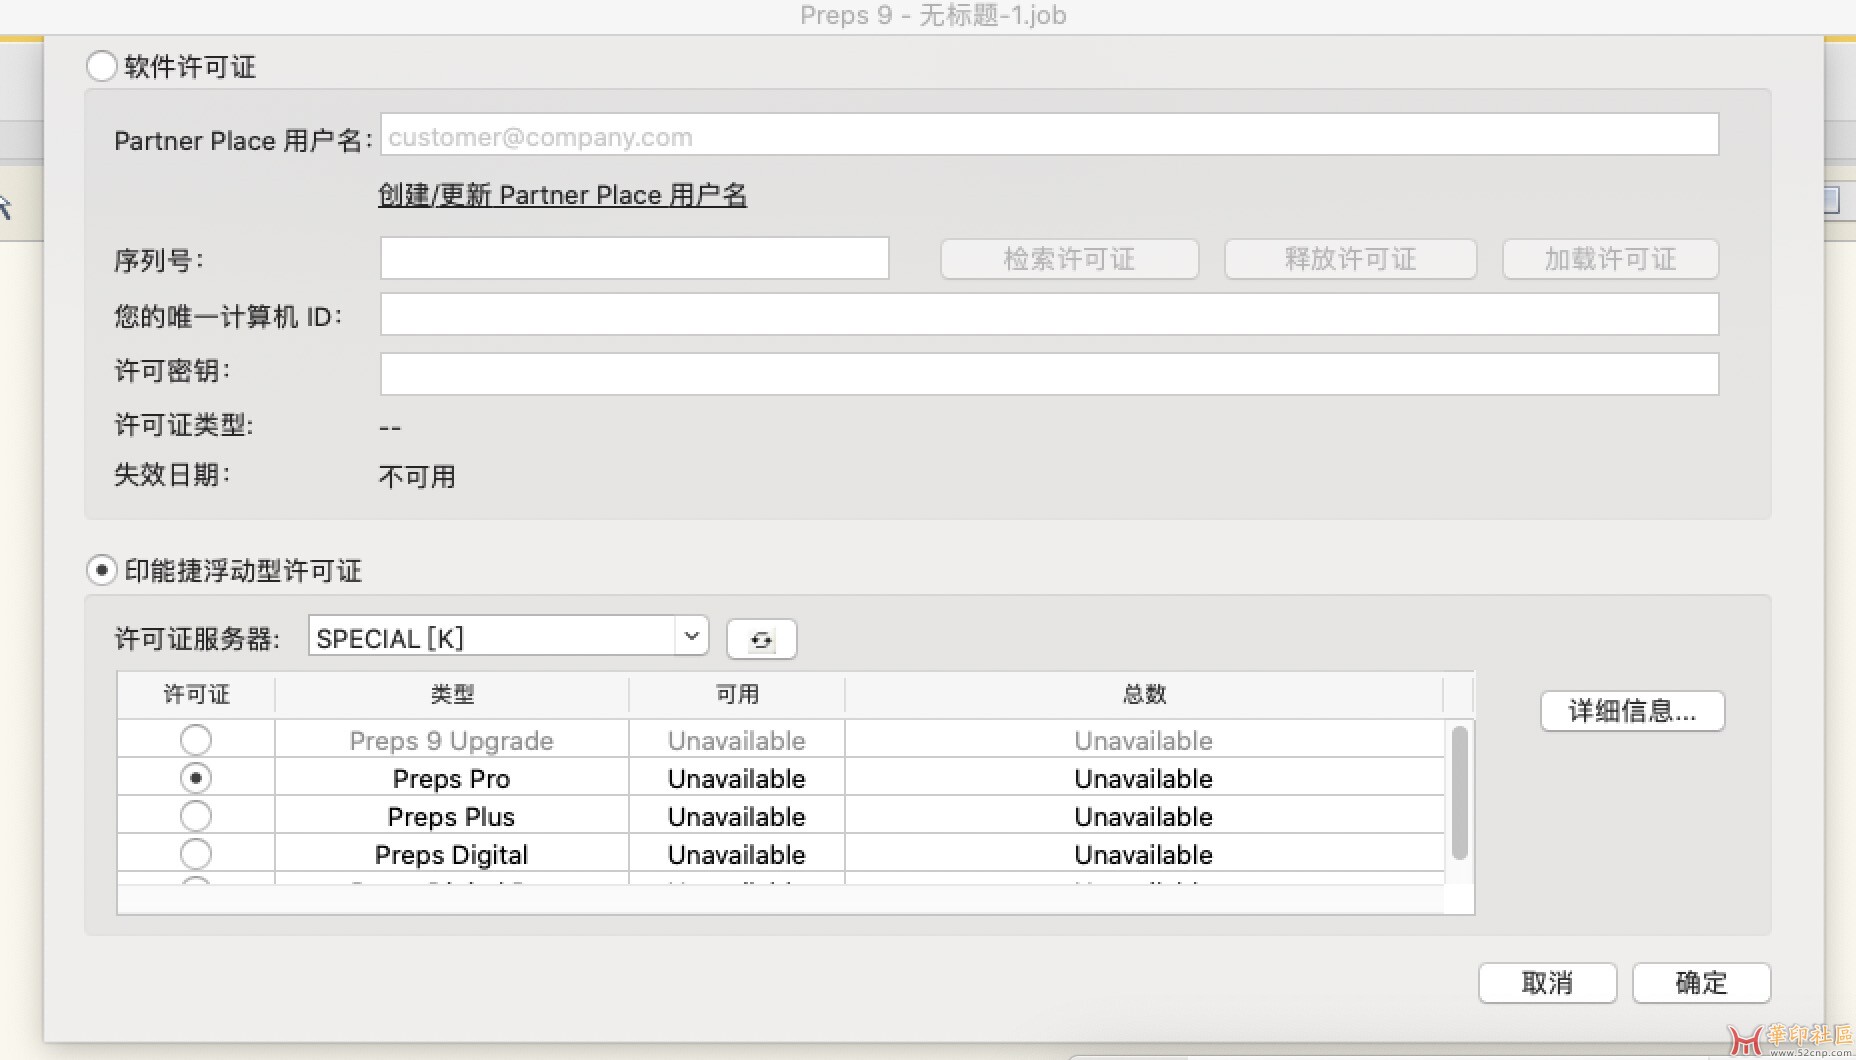The height and width of the screenshot is (1060, 1856).
Task: Click the refresh license server icon
Action: (x=761, y=640)
